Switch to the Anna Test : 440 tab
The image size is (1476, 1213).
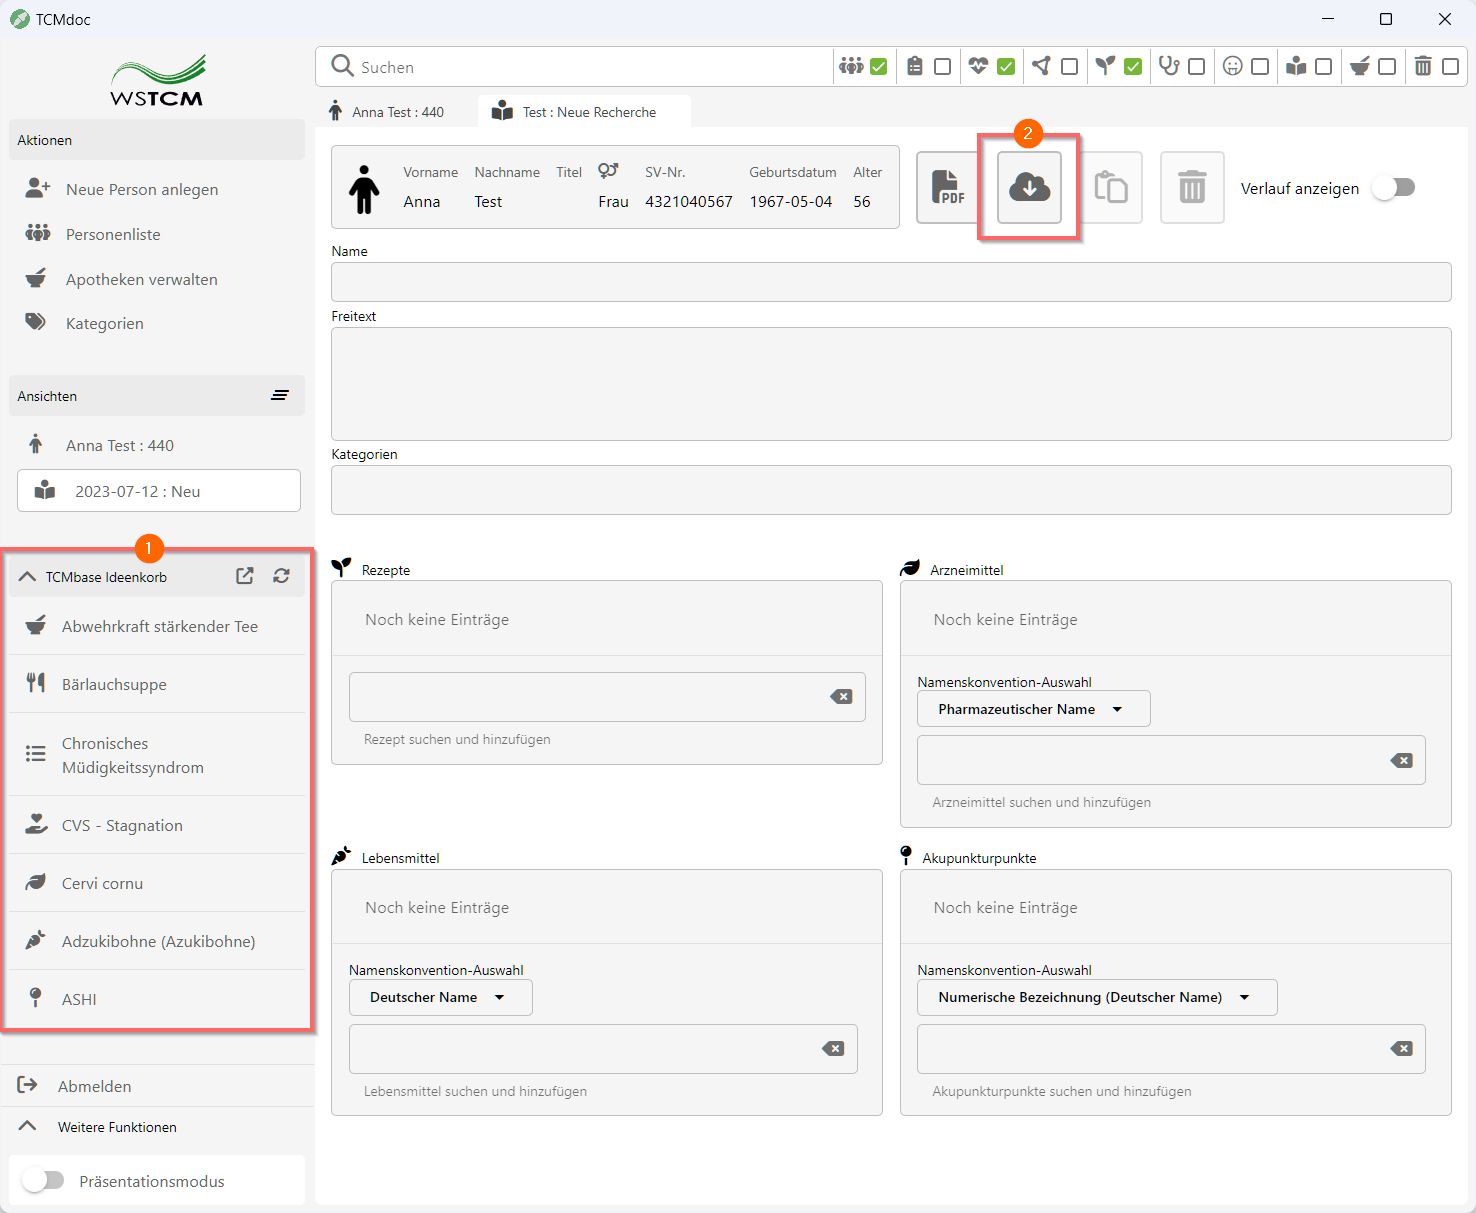pyautogui.click(x=397, y=112)
